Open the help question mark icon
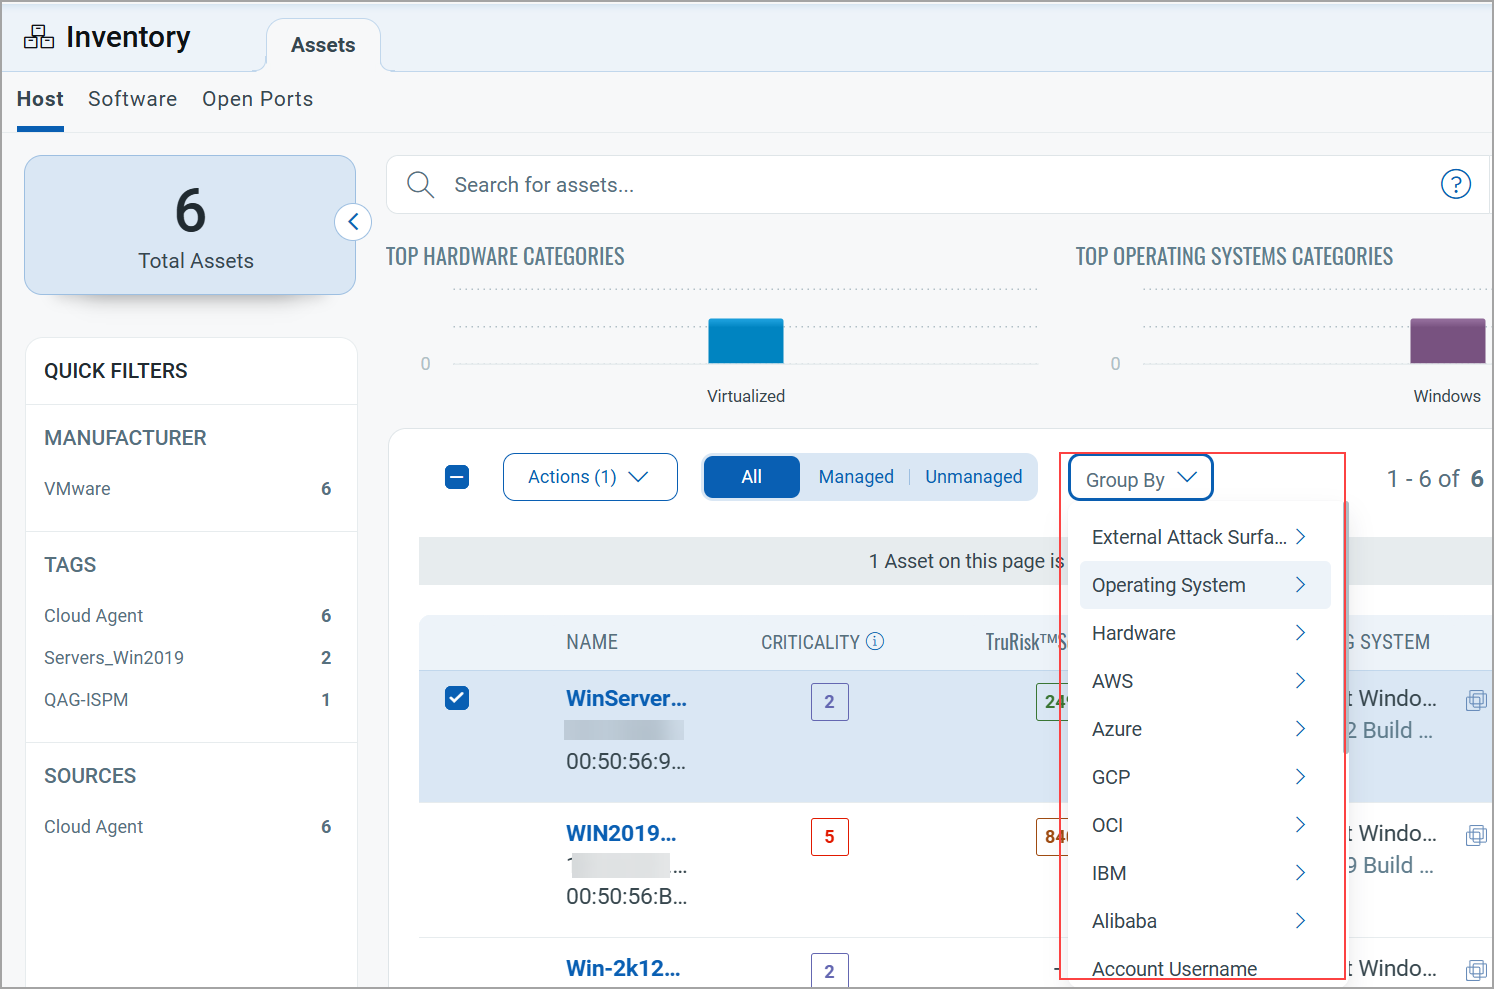The height and width of the screenshot is (989, 1494). click(1455, 184)
